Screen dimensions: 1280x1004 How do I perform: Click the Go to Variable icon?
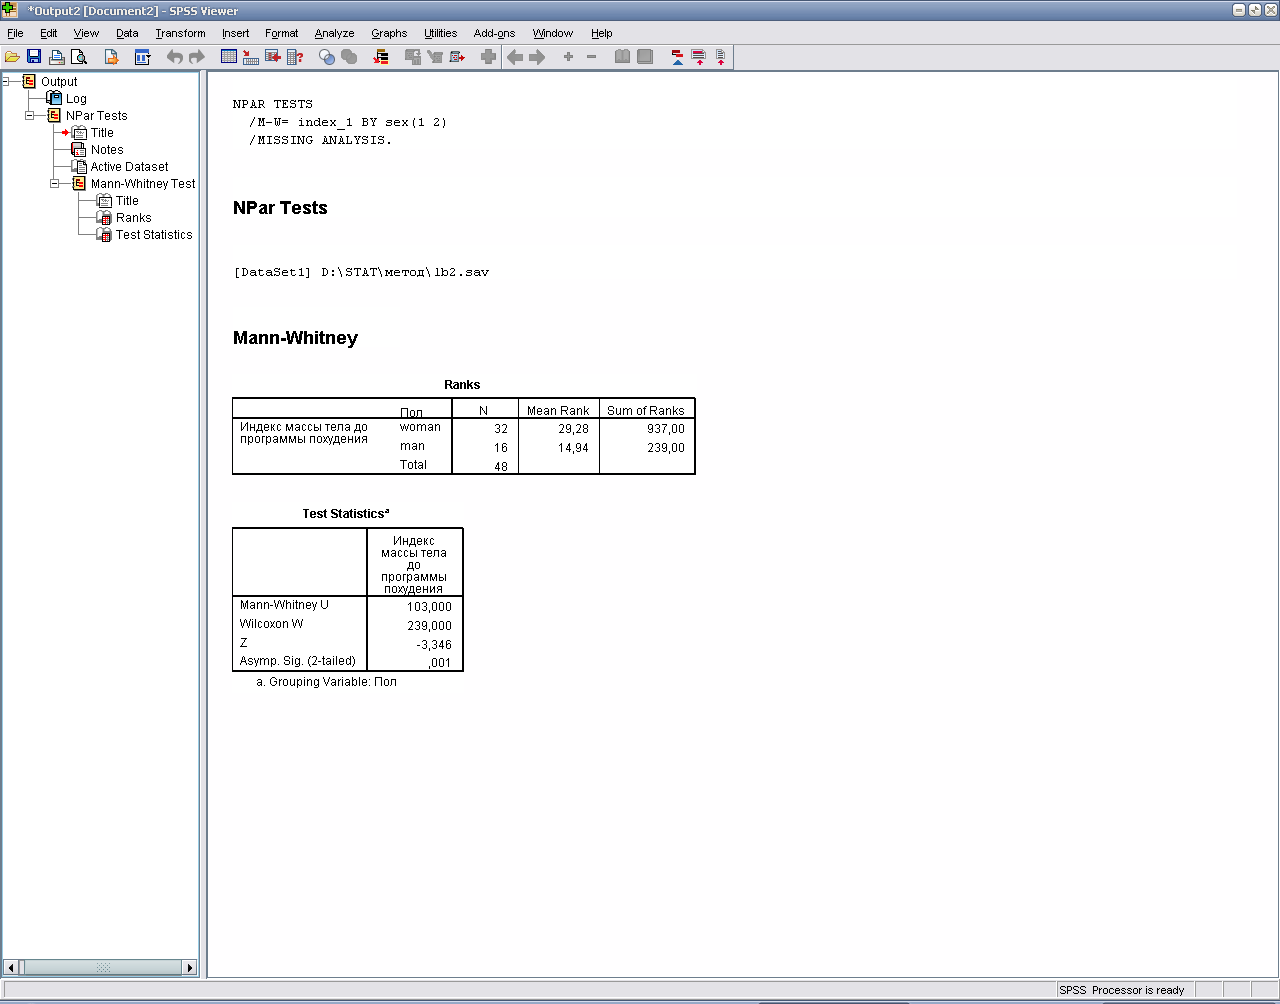coord(272,57)
